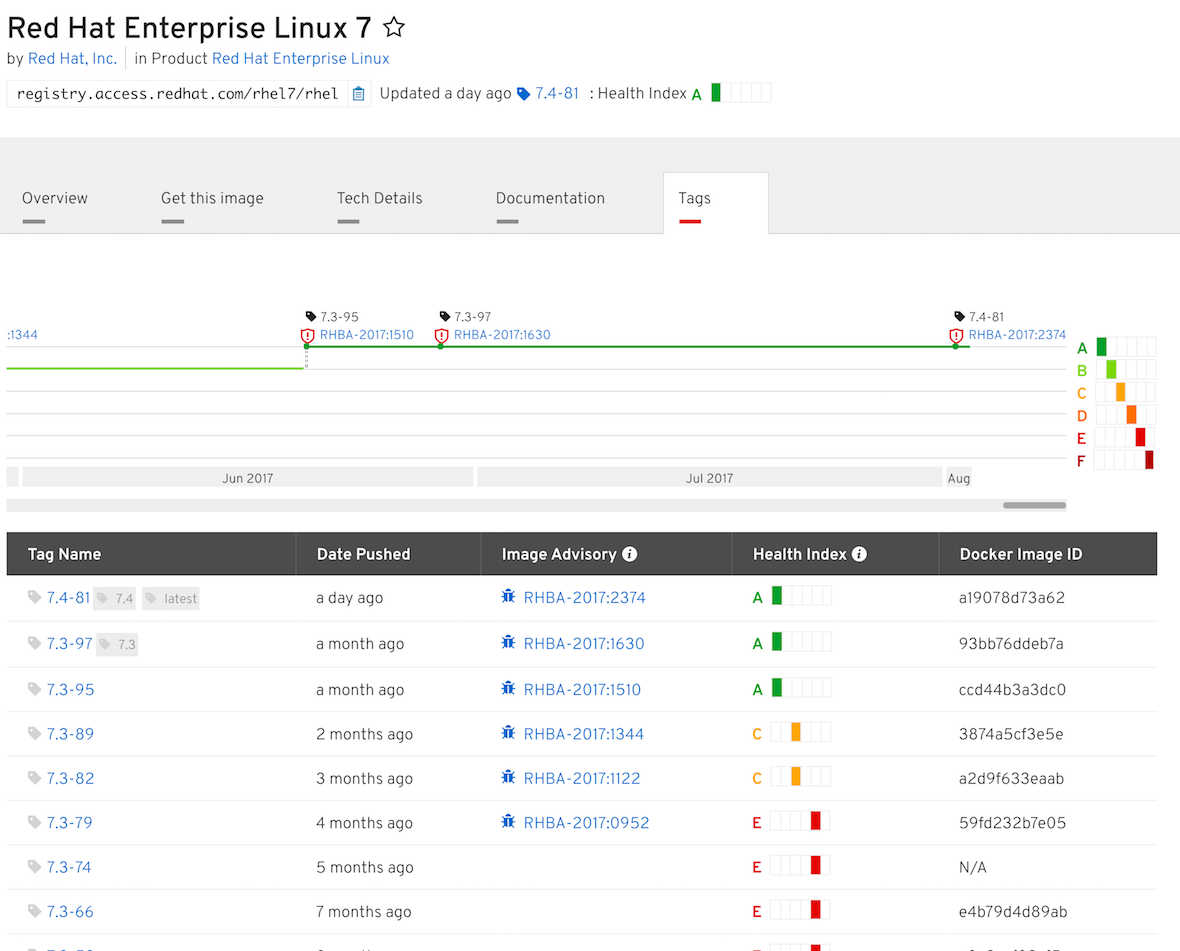The image size is (1180, 951).
Task: Copy the registry URL with the clipboard icon
Action: tap(359, 94)
